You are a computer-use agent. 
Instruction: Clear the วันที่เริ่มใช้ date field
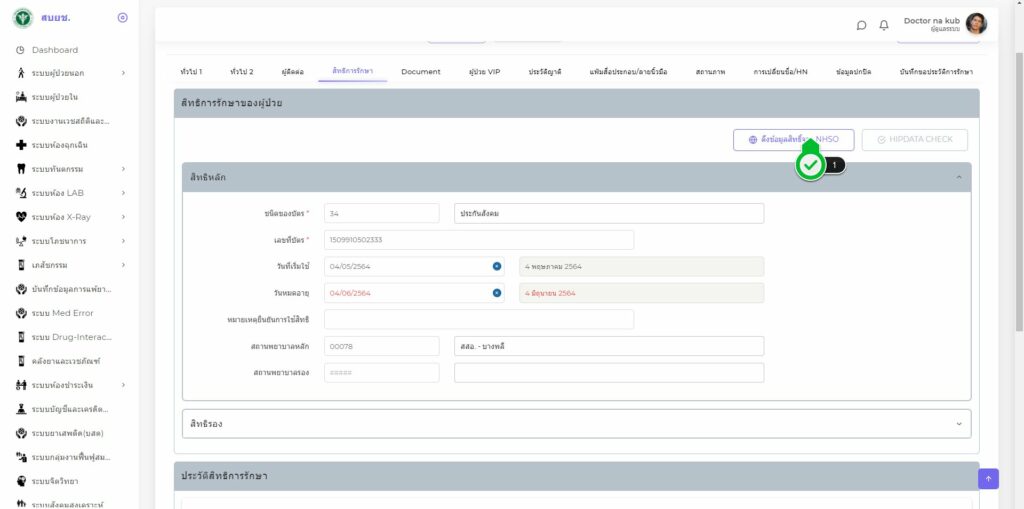(x=497, y=266)
